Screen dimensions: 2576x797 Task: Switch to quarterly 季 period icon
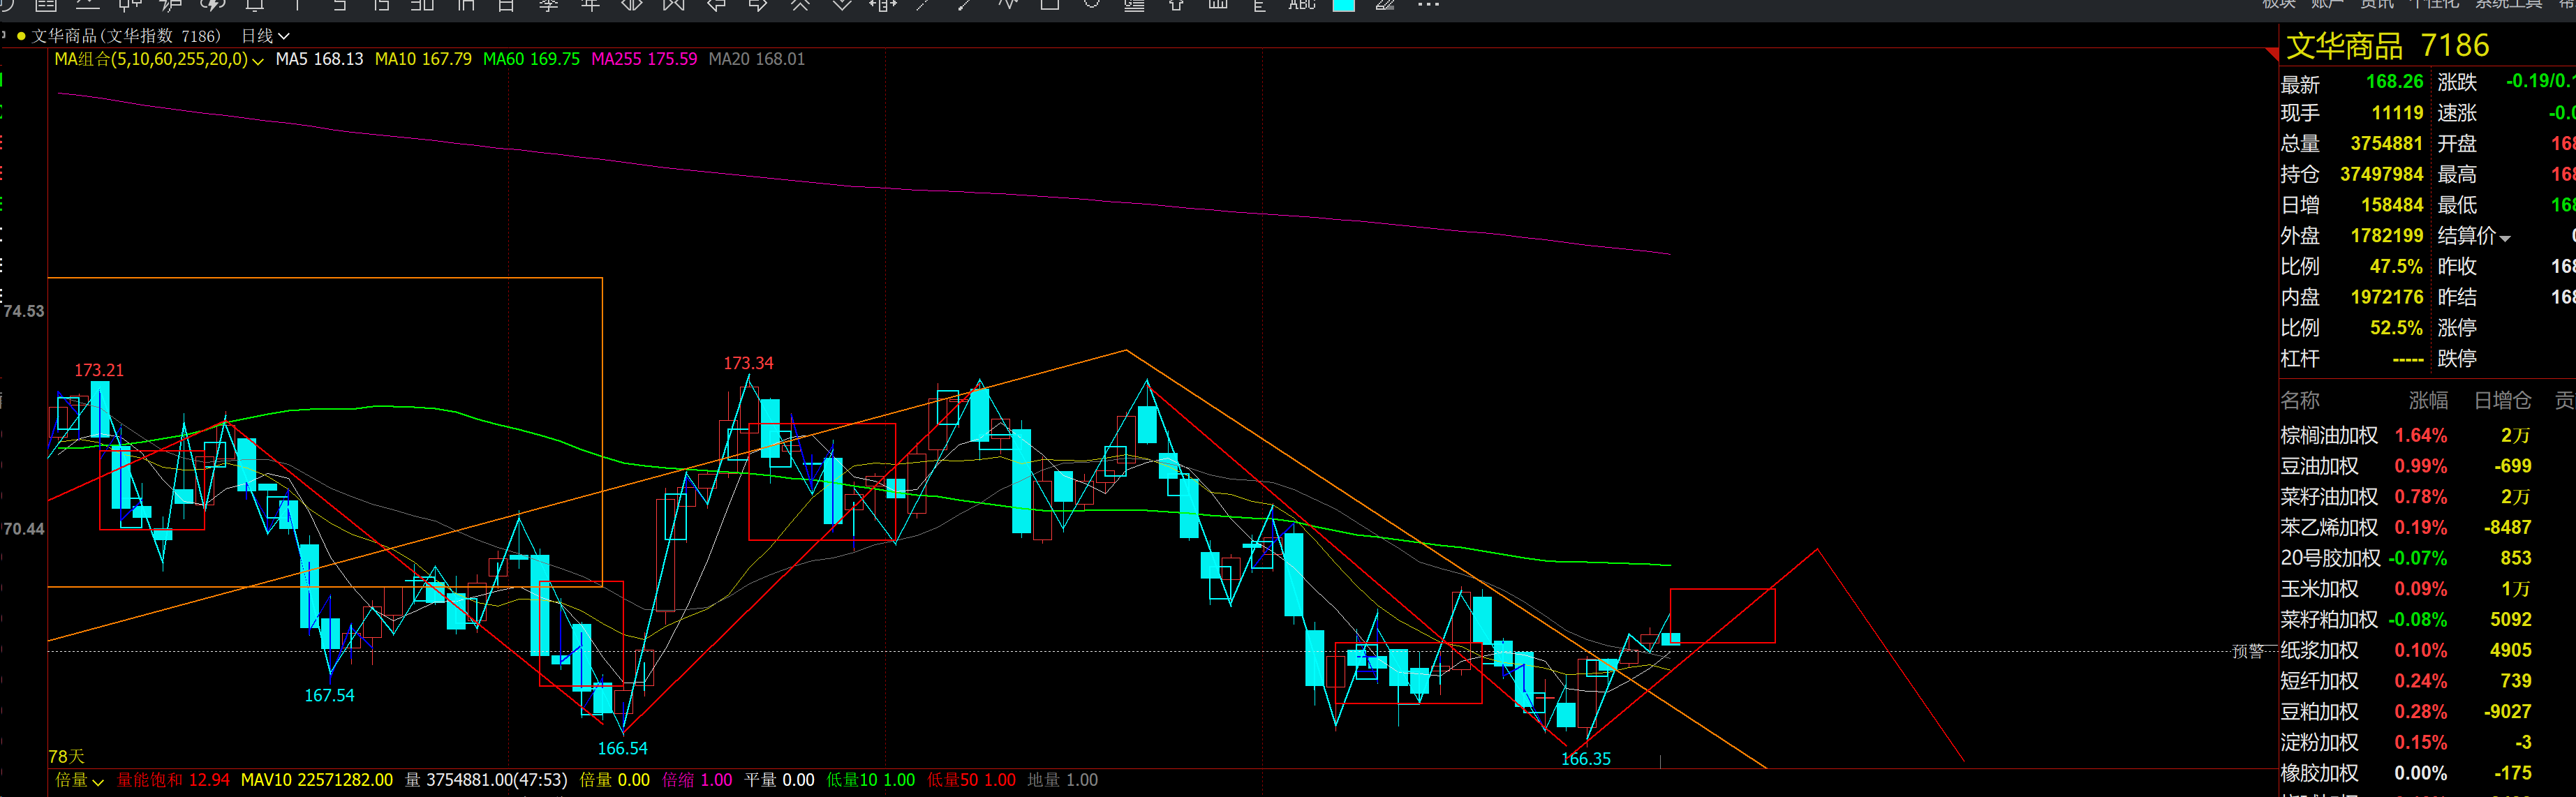click(548, 5)
